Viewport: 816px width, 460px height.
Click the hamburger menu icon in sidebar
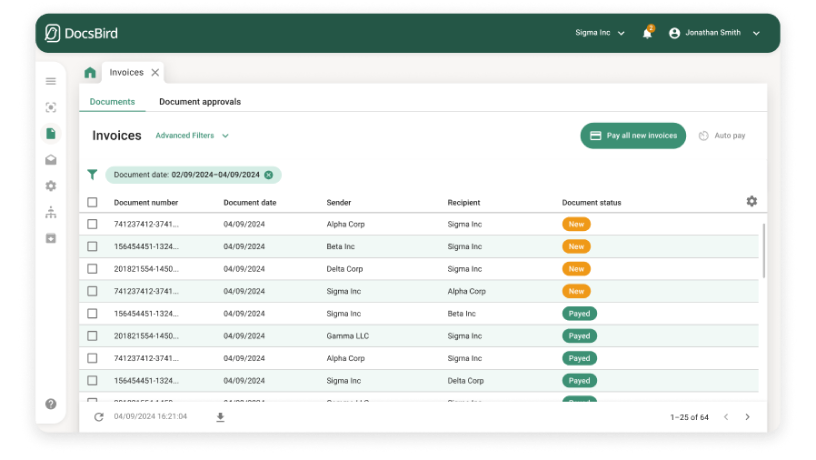pyautogui.click(x=51, y=81)
